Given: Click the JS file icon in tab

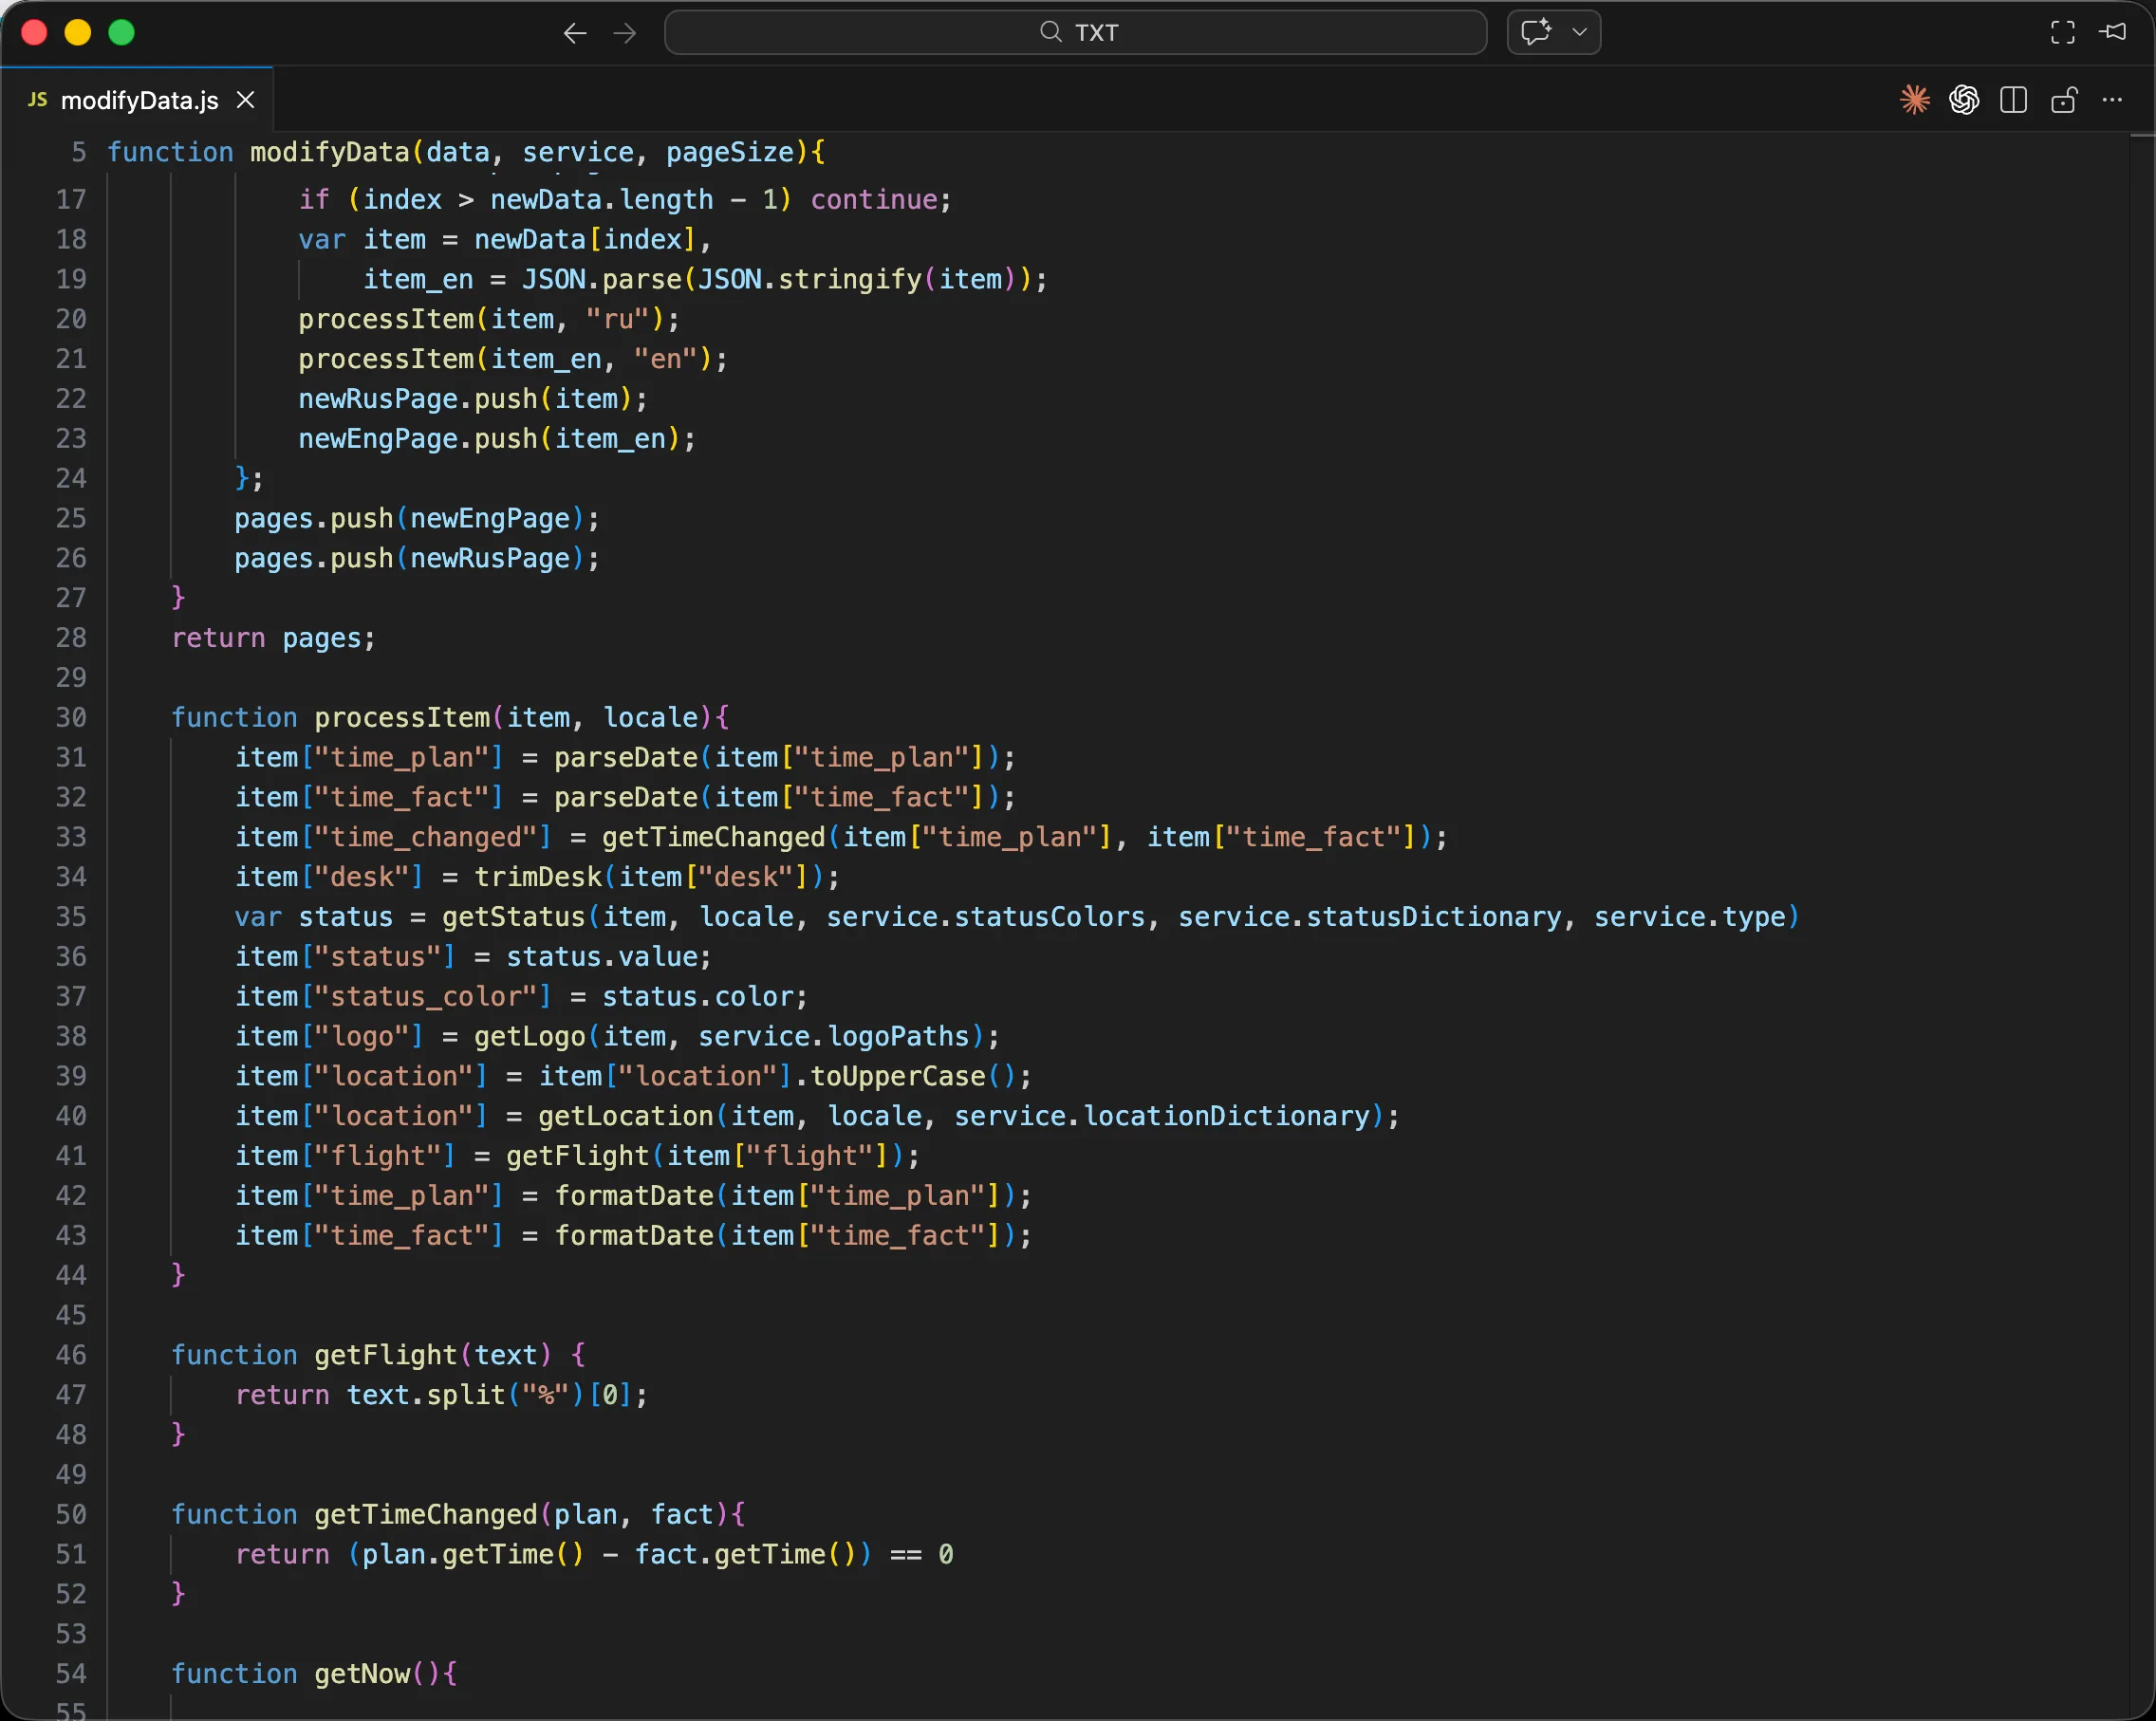Looking at the screenshot, I should [38, 100].
